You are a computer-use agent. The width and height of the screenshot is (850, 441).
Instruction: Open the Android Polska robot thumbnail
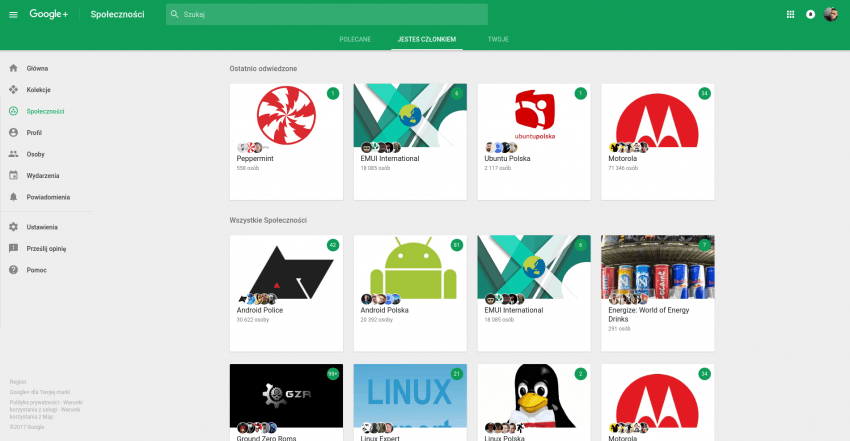pyautogui.click(x=410, y=267)
